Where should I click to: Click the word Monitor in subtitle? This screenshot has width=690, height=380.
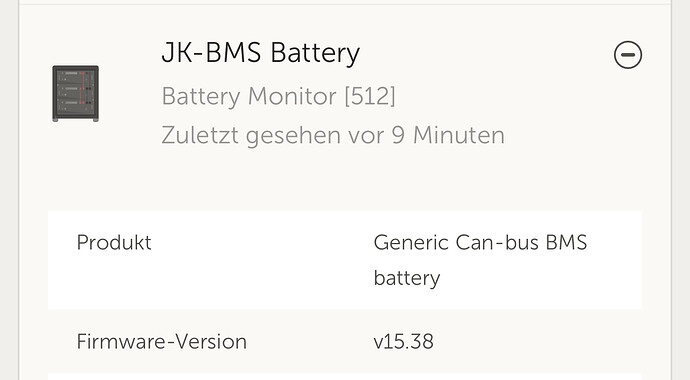[292, 96]
